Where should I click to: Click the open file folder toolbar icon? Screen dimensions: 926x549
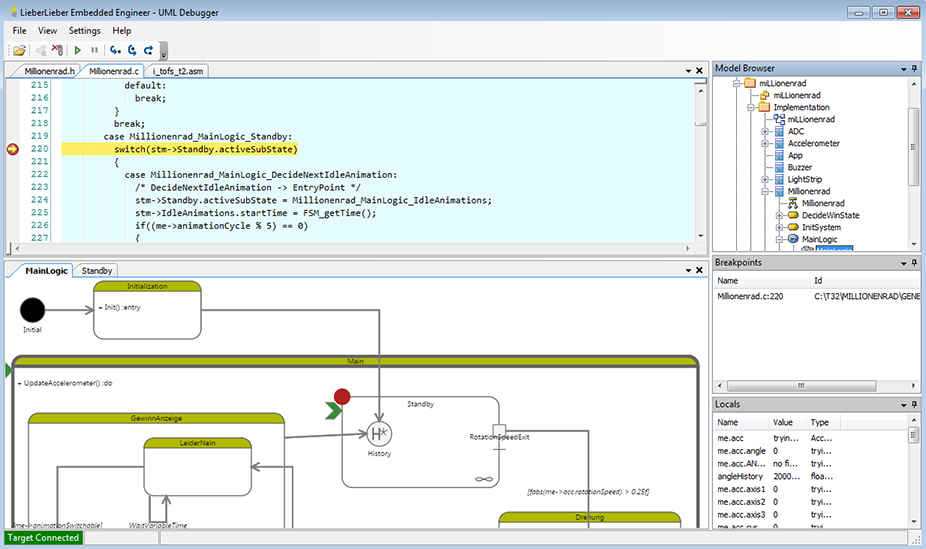(x=19, y=51)
